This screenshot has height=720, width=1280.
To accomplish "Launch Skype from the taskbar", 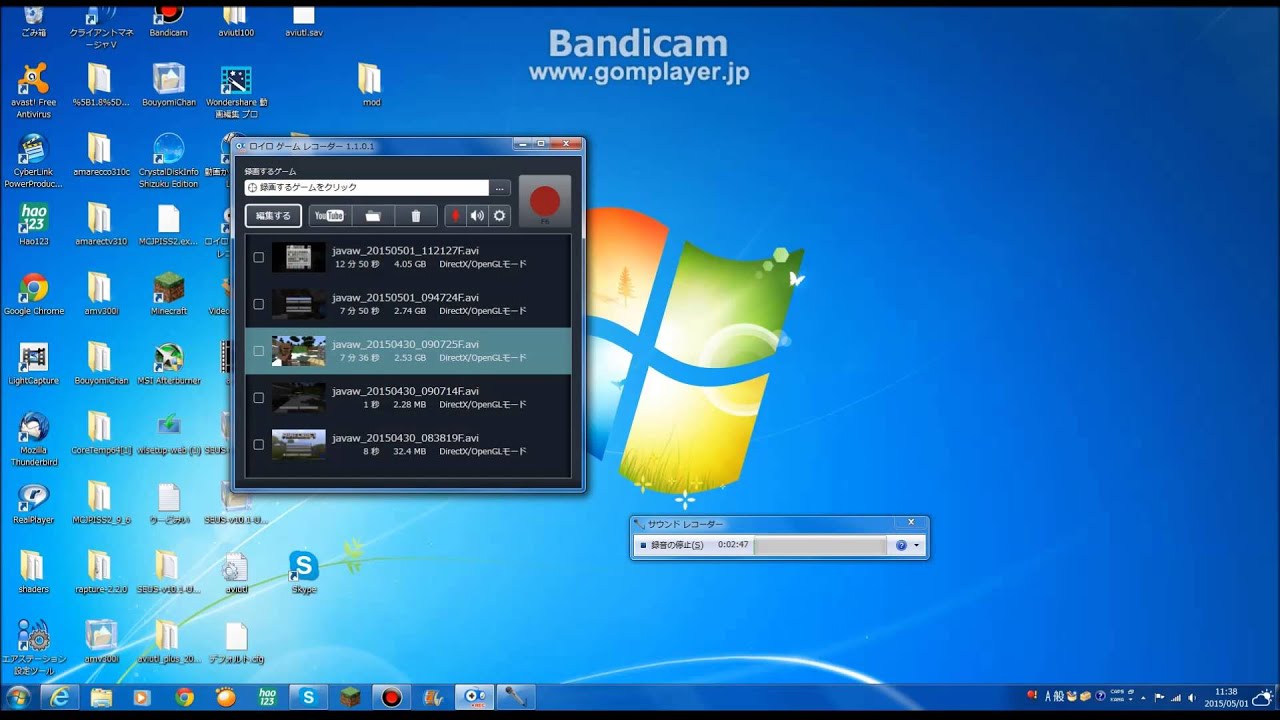I will tap(307, 696).
